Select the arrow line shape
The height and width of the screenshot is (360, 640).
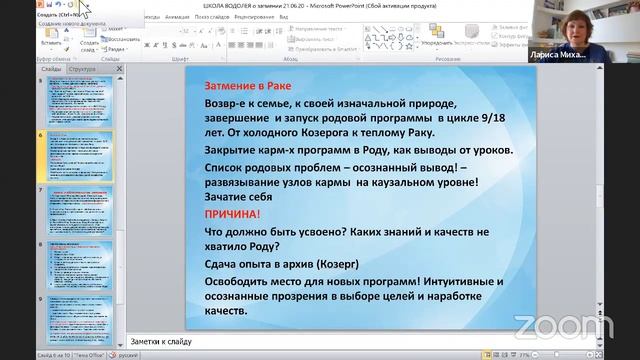(x=384, y=29)
